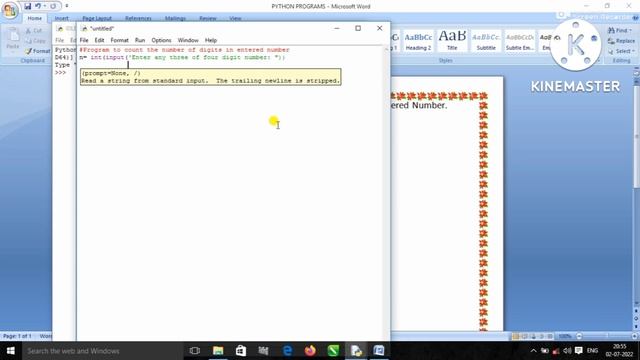Click the scroll-up arrow of the IDLE editor scrollbar
This screenshot has height=360, width=640.
(387, 49)
